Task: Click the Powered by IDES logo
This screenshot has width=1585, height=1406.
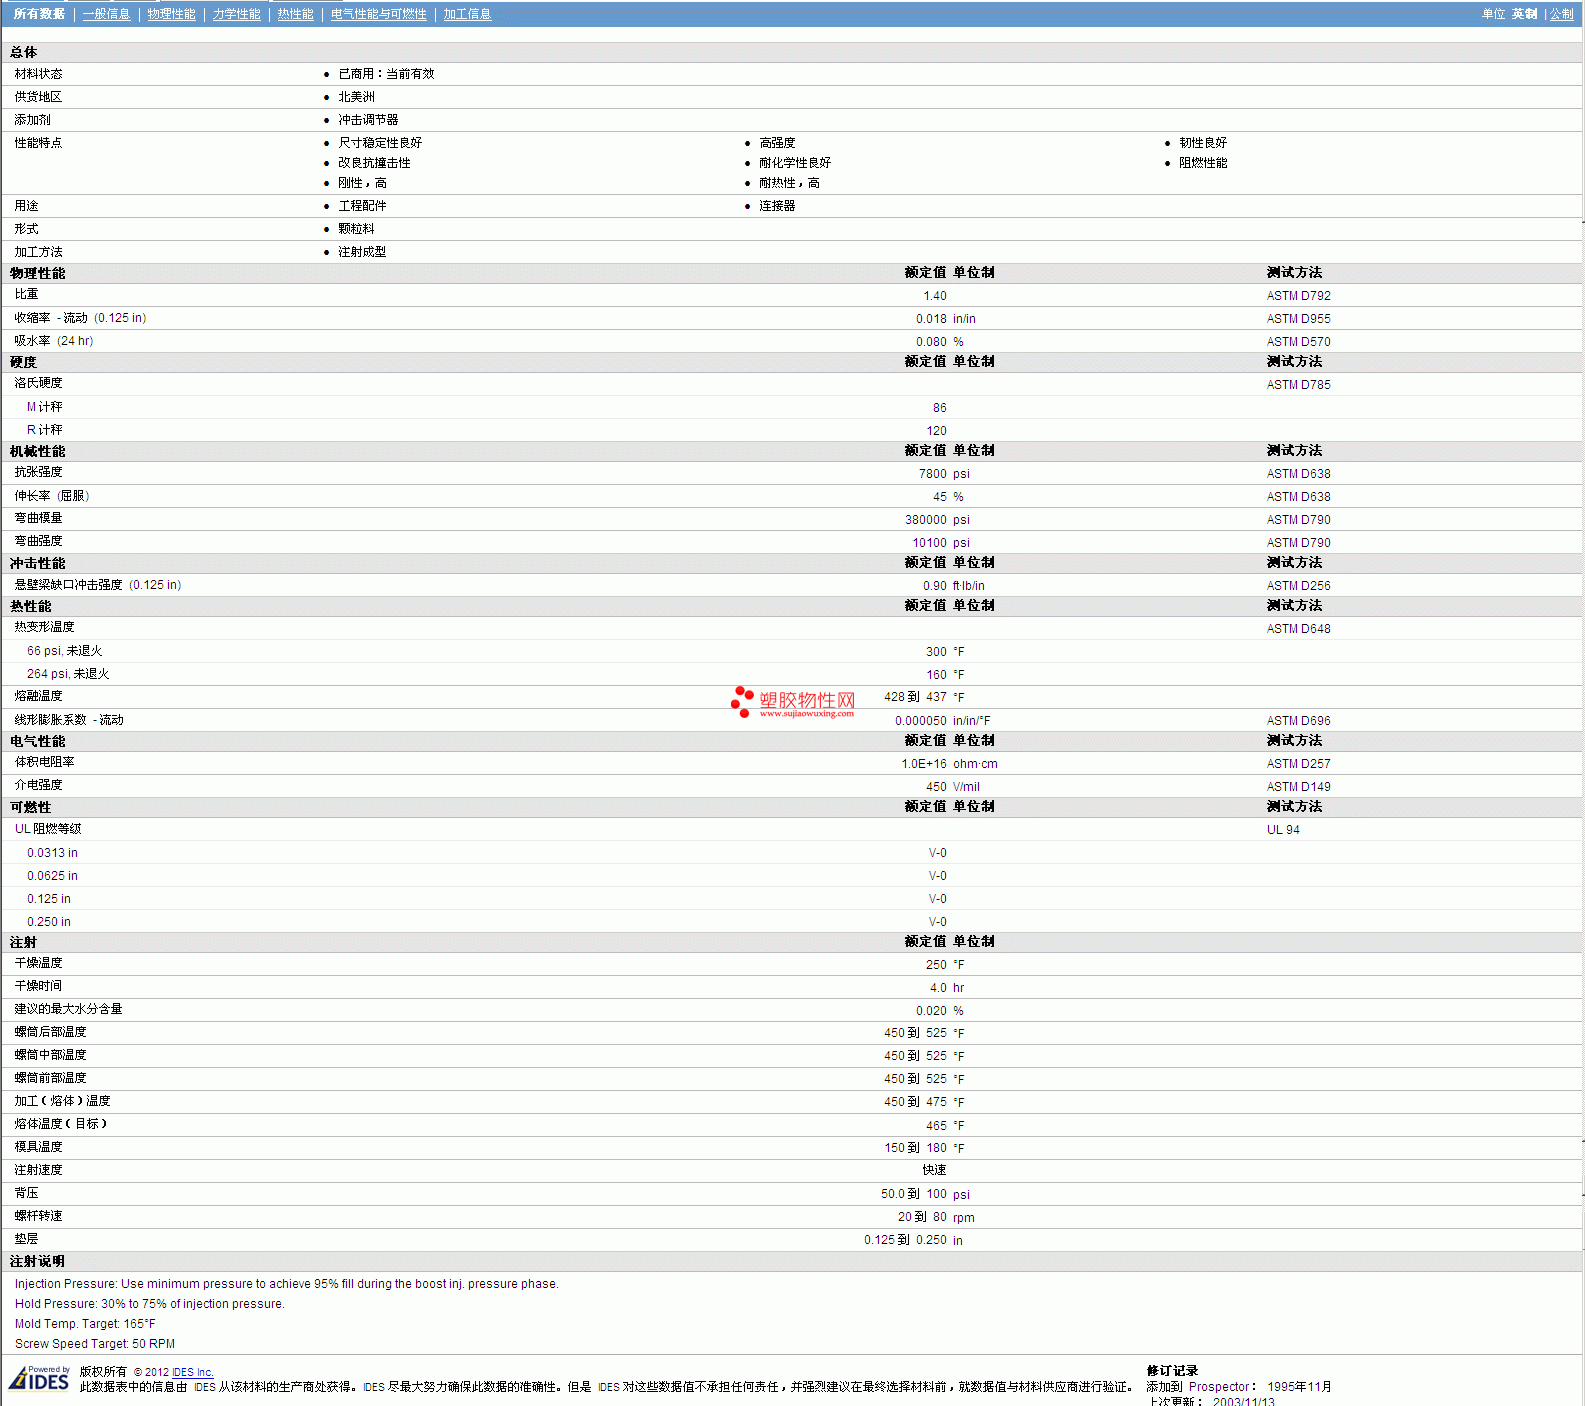Action: point(40,1378)
